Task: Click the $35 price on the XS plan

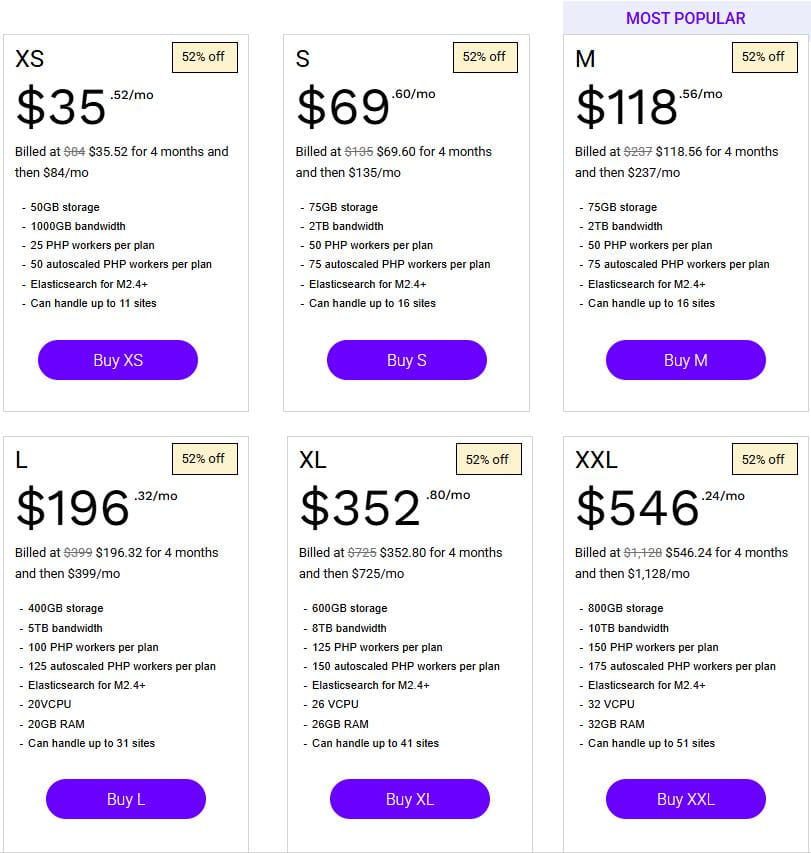Action: [x=62, y=107]
